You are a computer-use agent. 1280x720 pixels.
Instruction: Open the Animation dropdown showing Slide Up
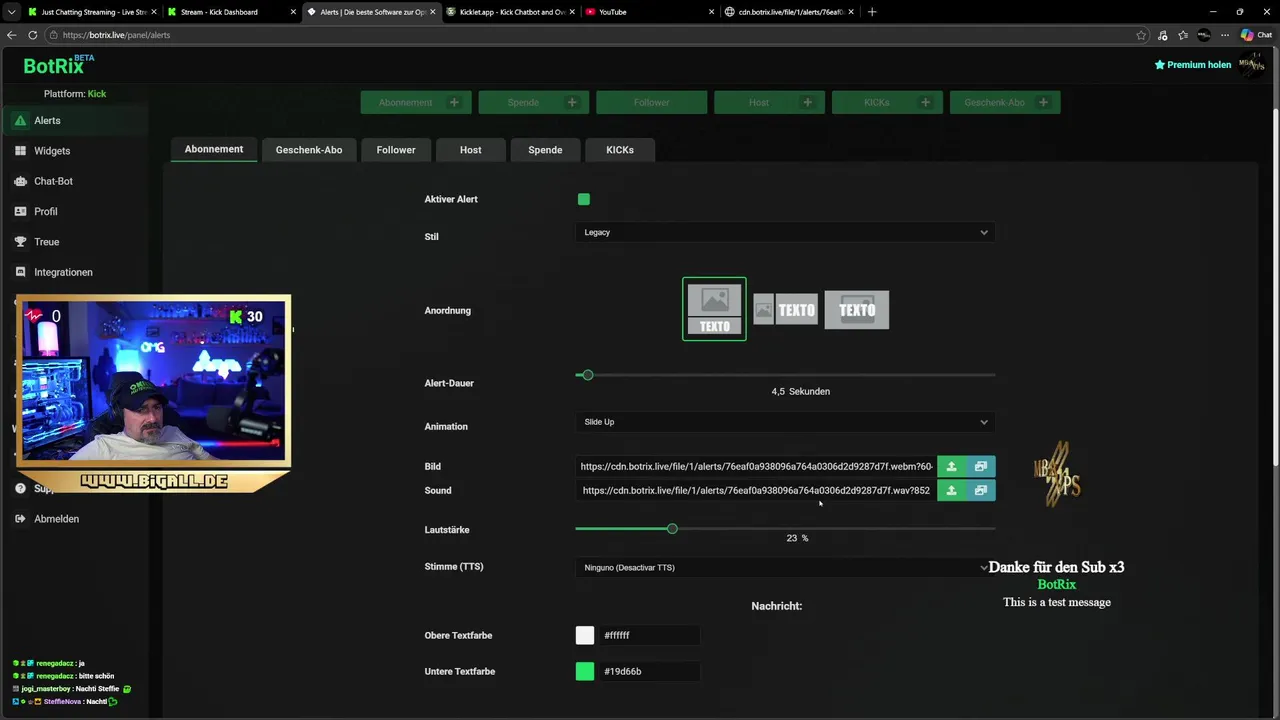click(x=785, y=422)
